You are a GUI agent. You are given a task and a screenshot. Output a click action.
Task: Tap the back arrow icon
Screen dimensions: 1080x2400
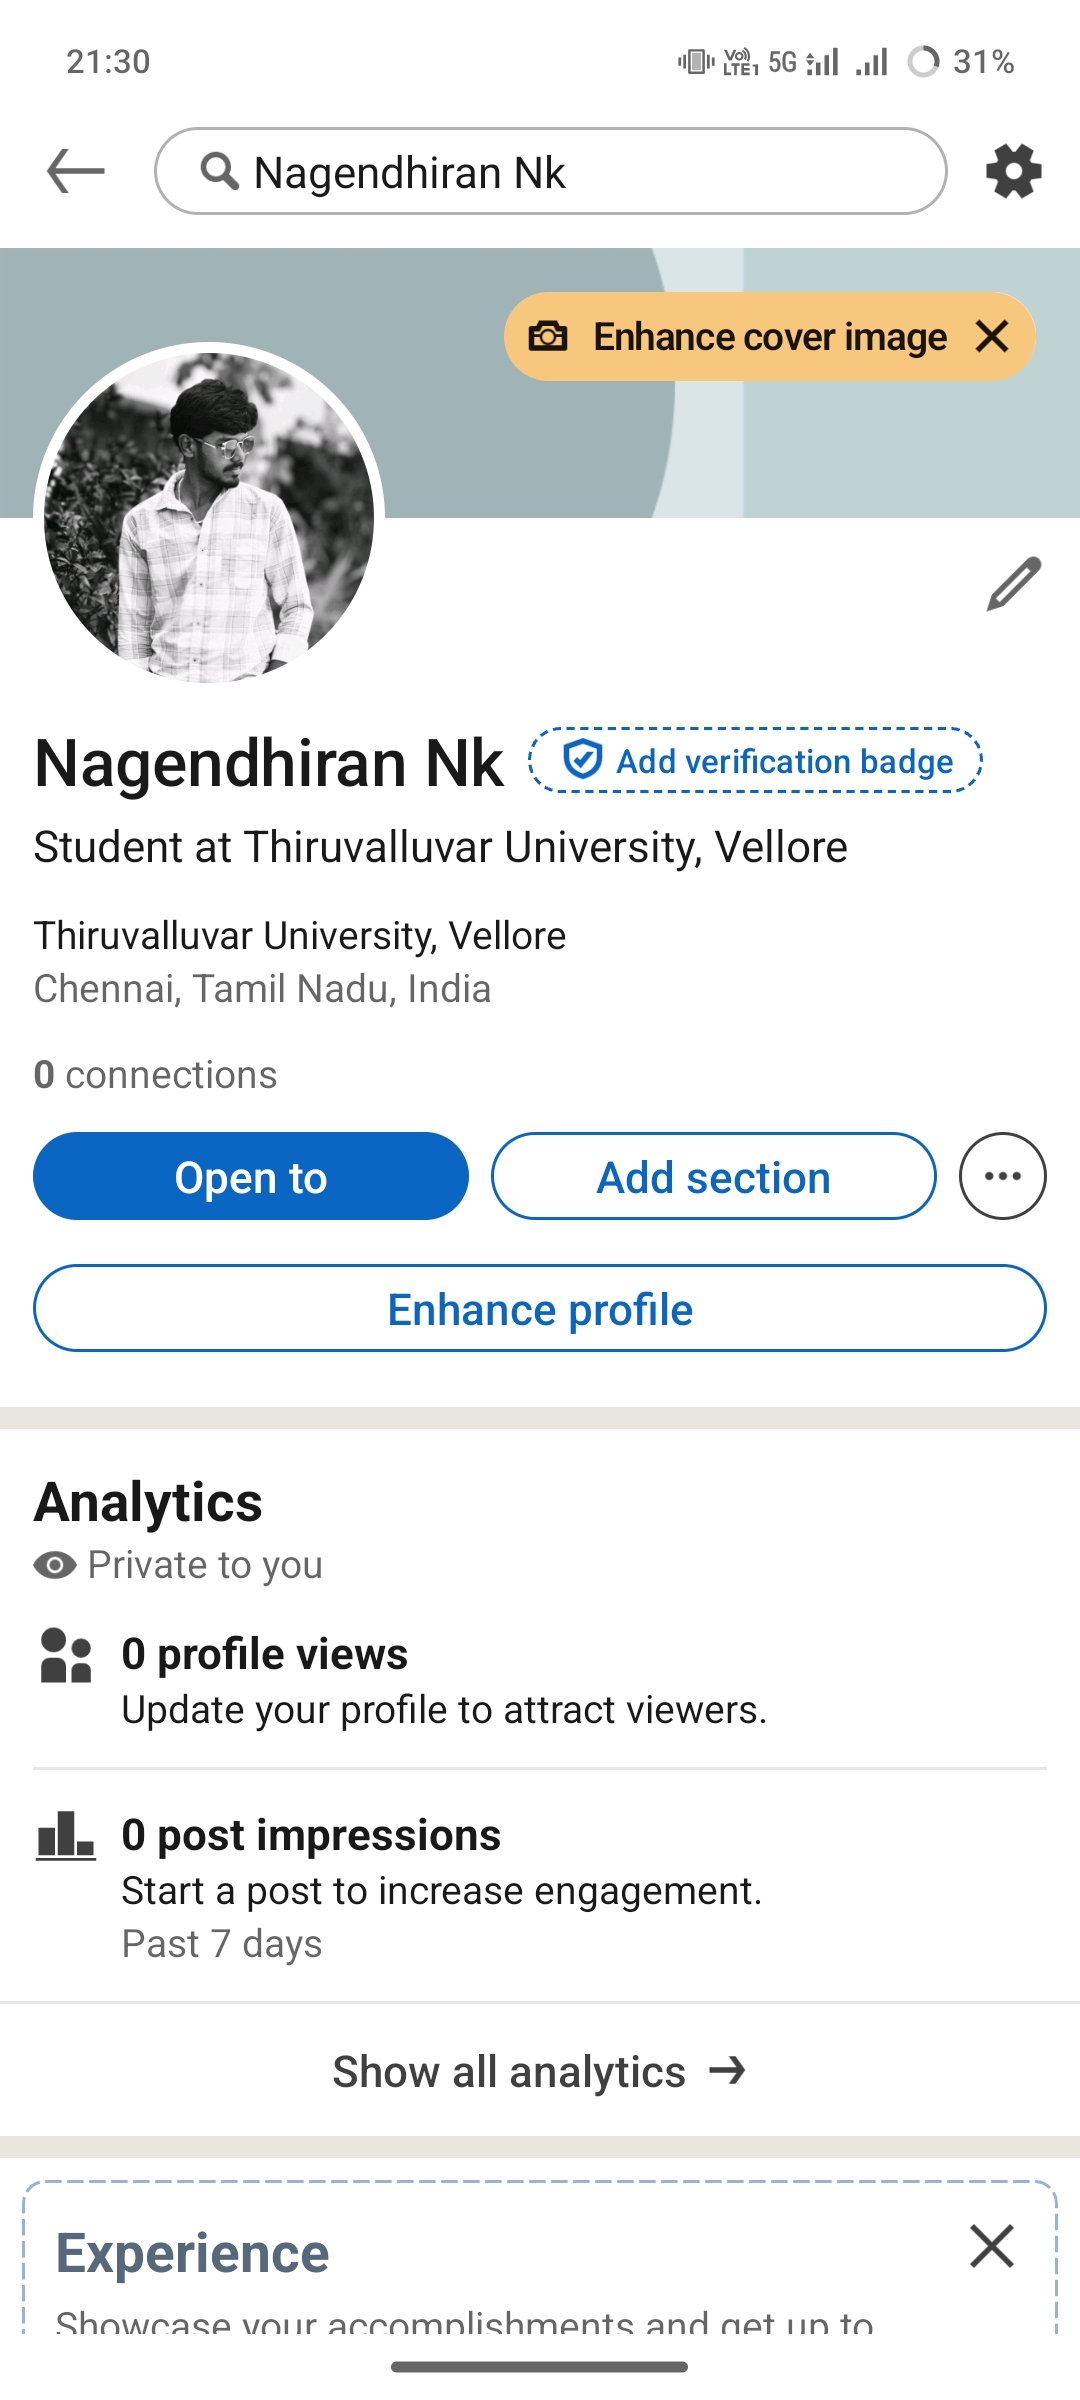point(76,171)
